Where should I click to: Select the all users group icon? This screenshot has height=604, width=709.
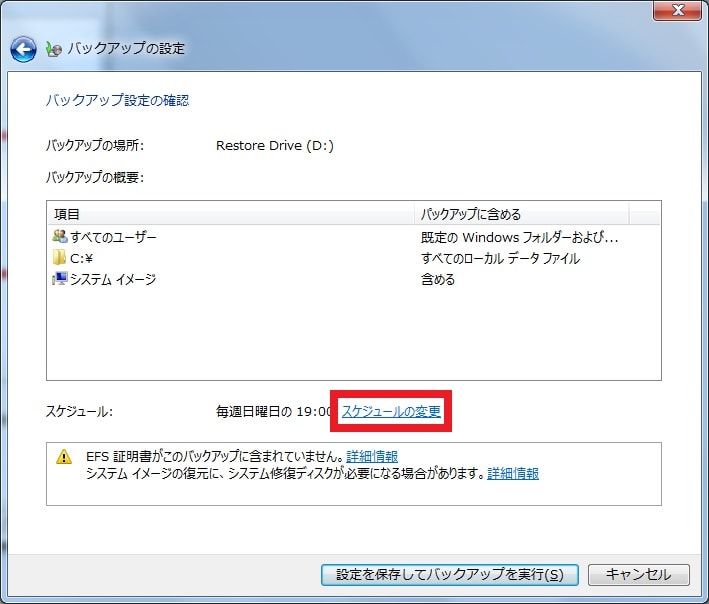(60, 236)
